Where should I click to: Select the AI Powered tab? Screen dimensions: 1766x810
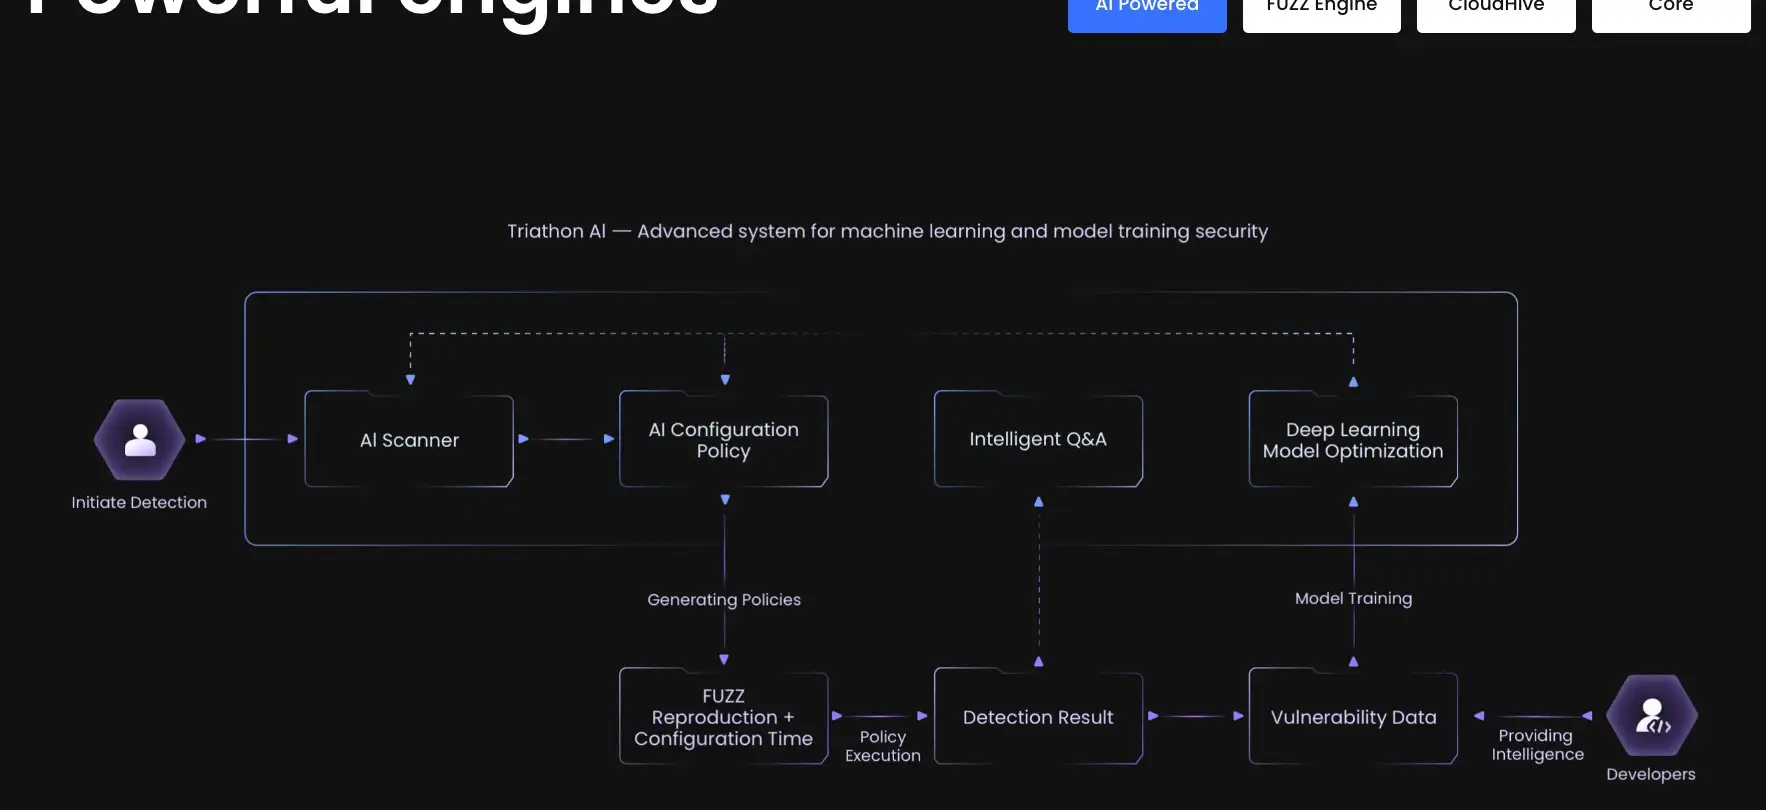coord(1147,12)
